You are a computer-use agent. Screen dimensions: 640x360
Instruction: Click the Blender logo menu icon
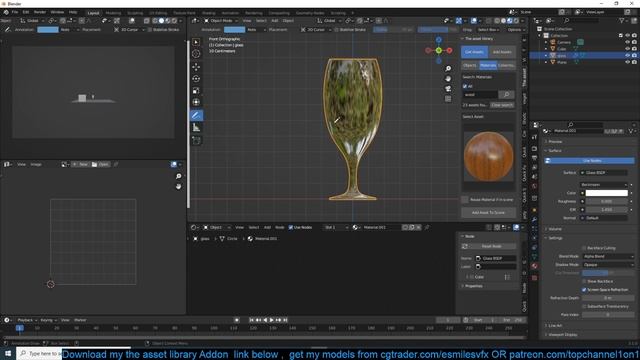(6, 12)
